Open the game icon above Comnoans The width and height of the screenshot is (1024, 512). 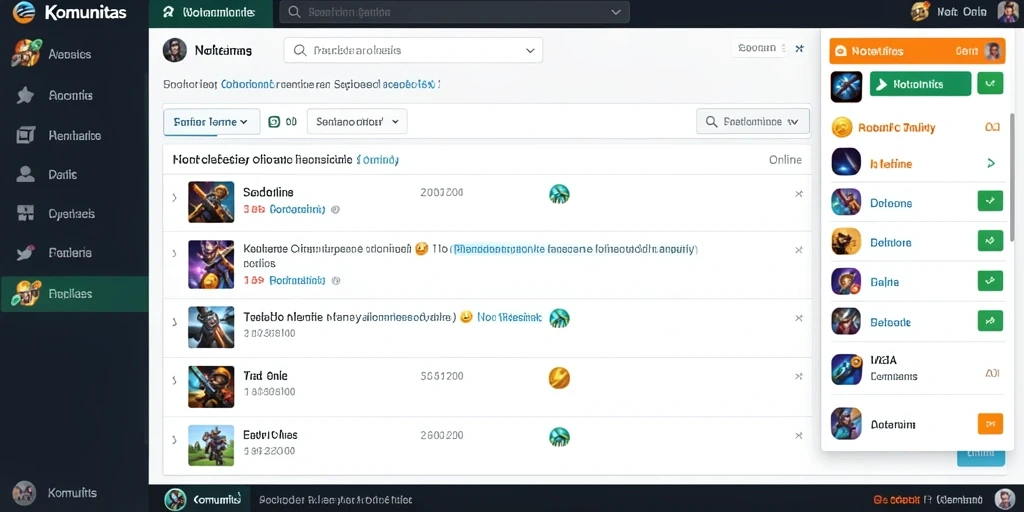[x=846, y=369]
